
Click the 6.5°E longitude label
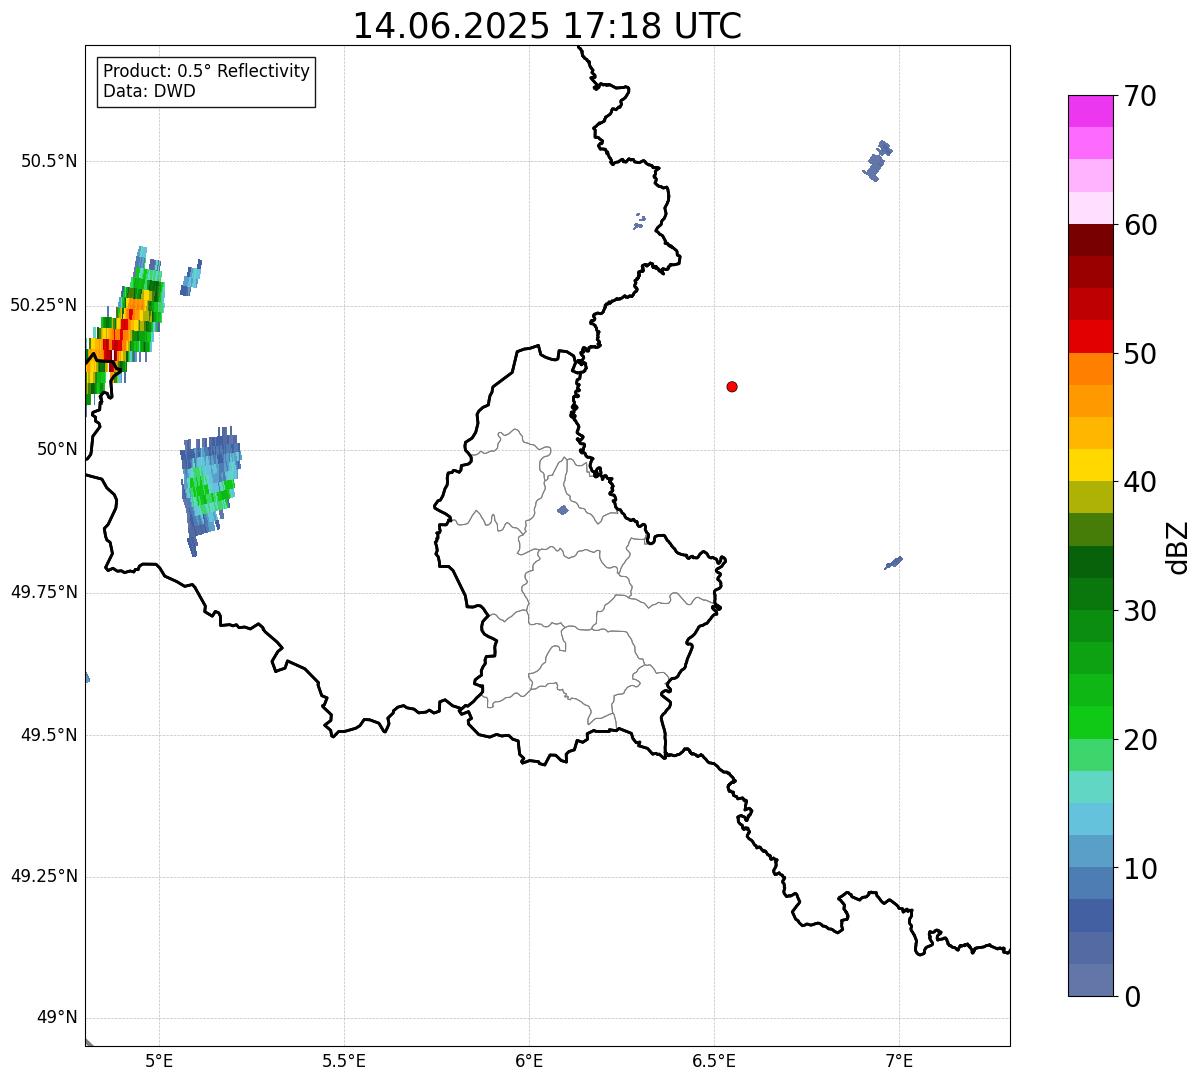click(x=714, y=1060)
